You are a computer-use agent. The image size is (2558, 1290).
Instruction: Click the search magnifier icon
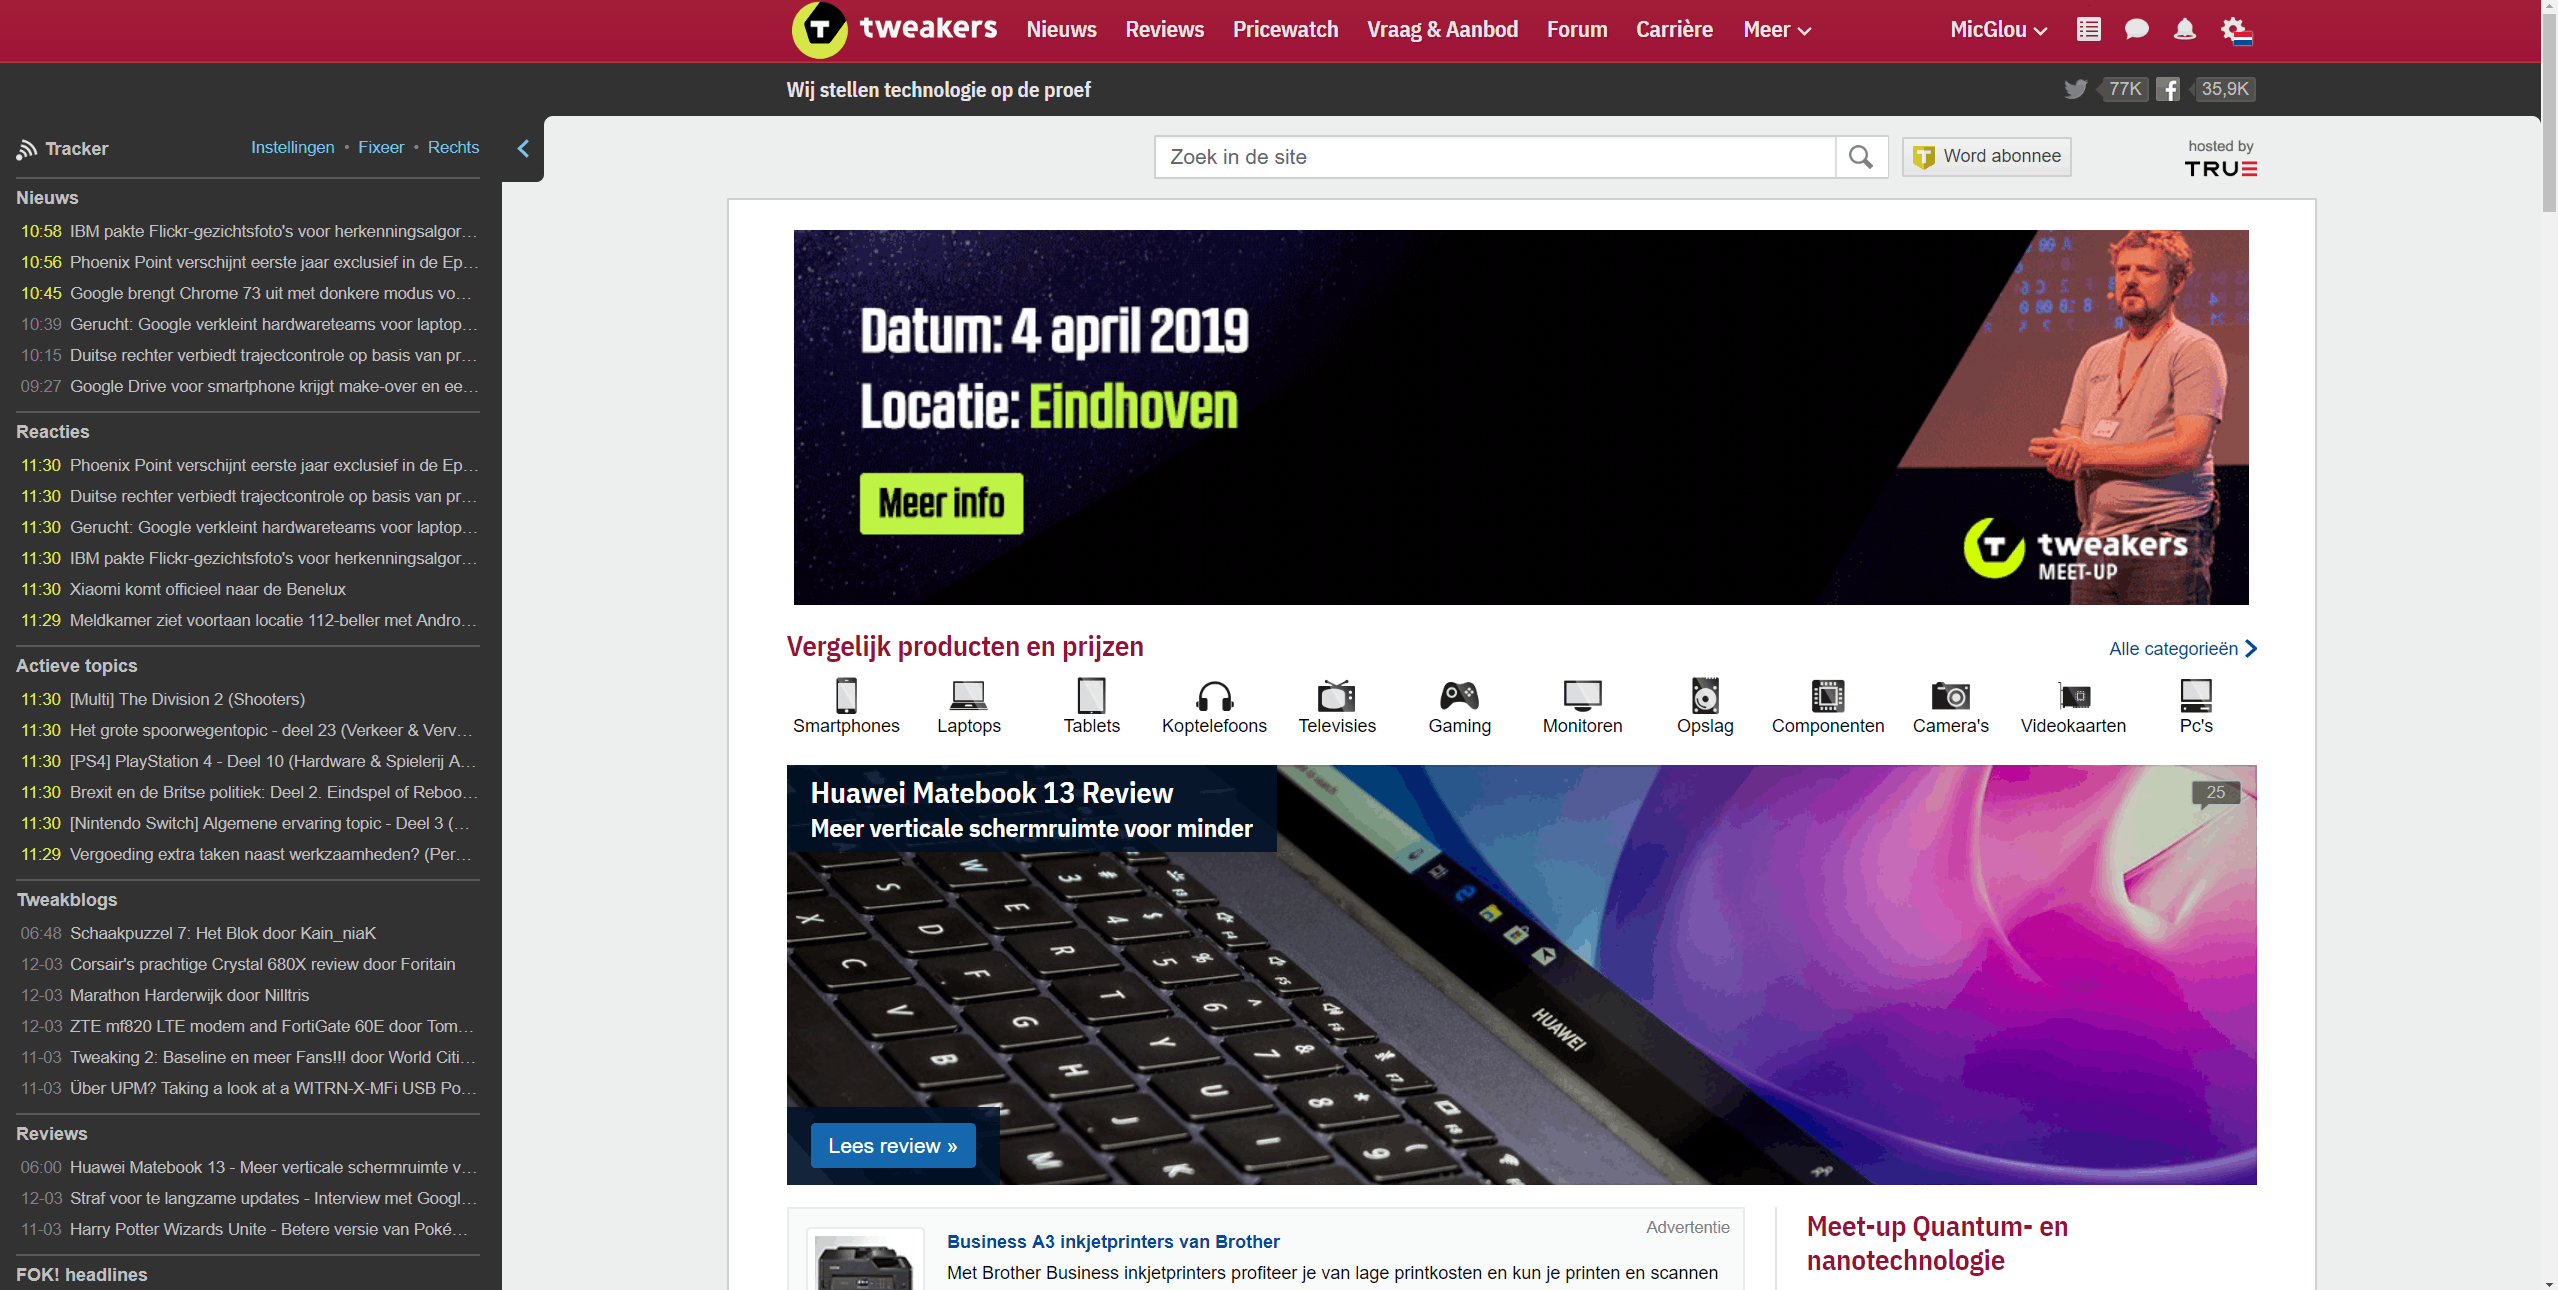tap(1861, 157)
